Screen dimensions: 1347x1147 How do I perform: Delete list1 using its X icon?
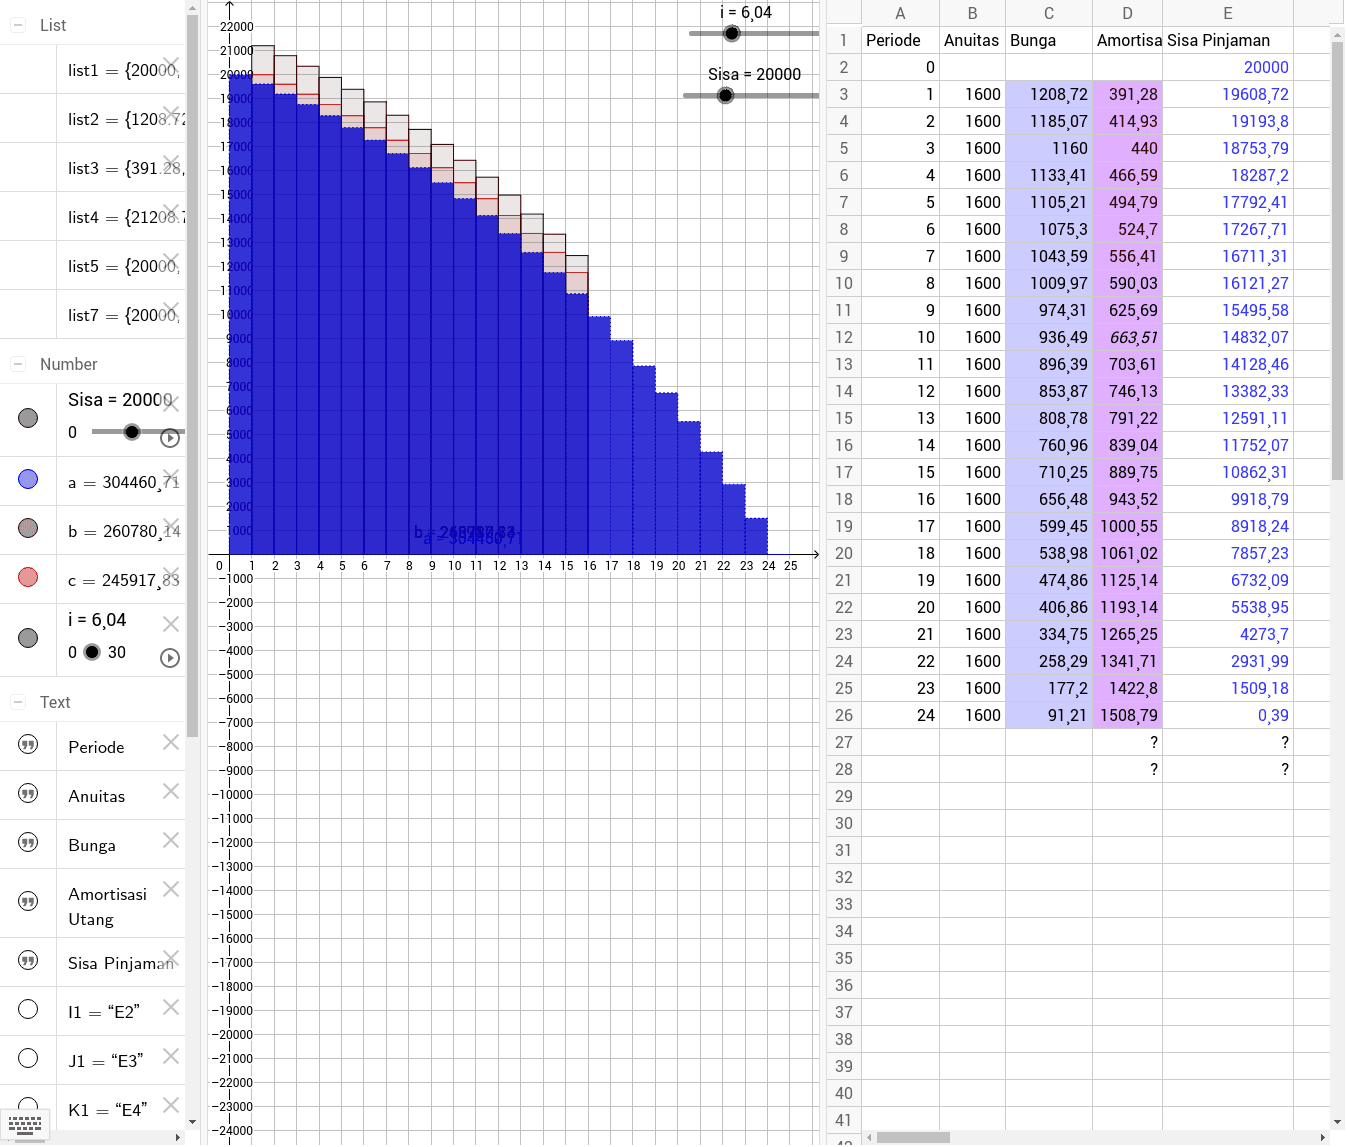171,64
